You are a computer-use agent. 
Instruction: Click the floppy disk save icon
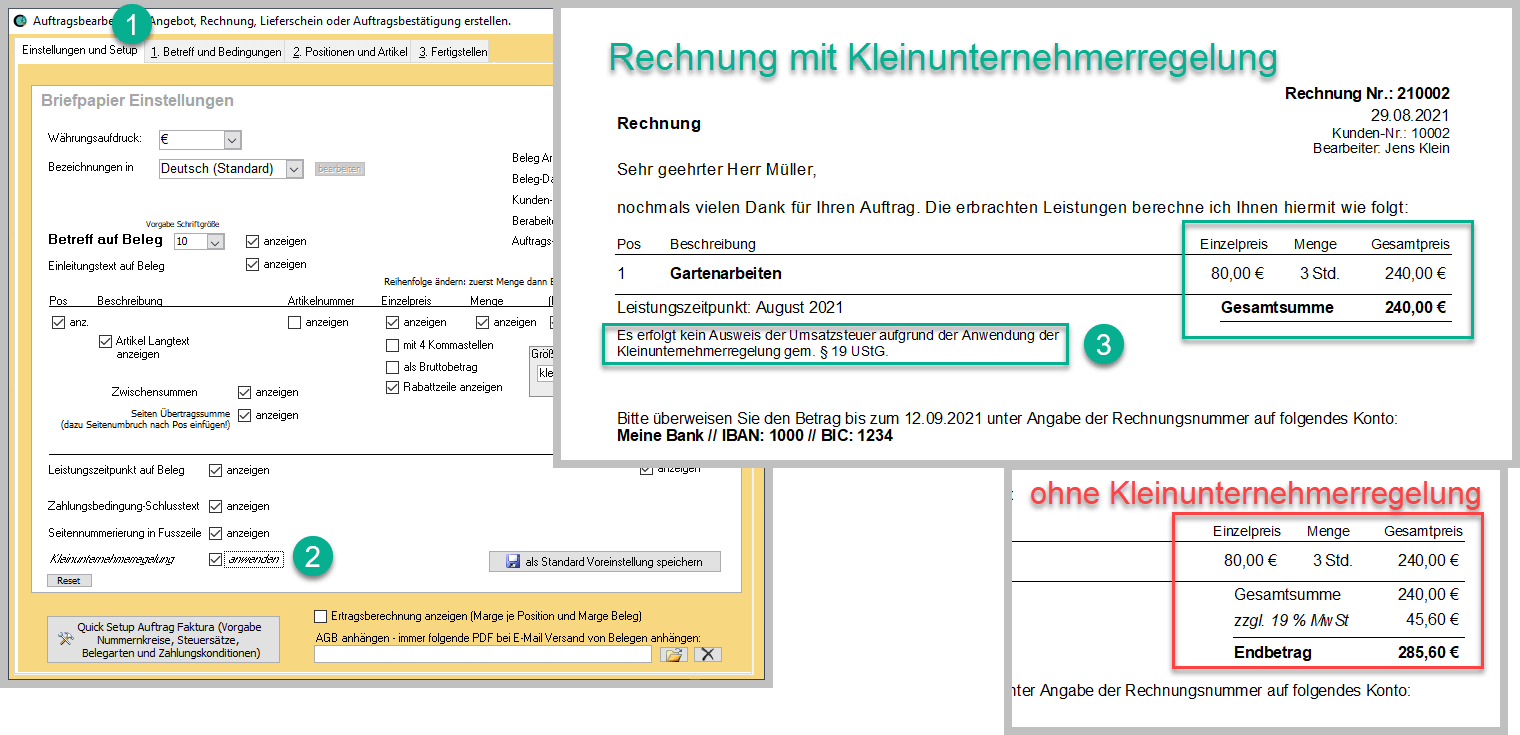click(x=510, y=562)
